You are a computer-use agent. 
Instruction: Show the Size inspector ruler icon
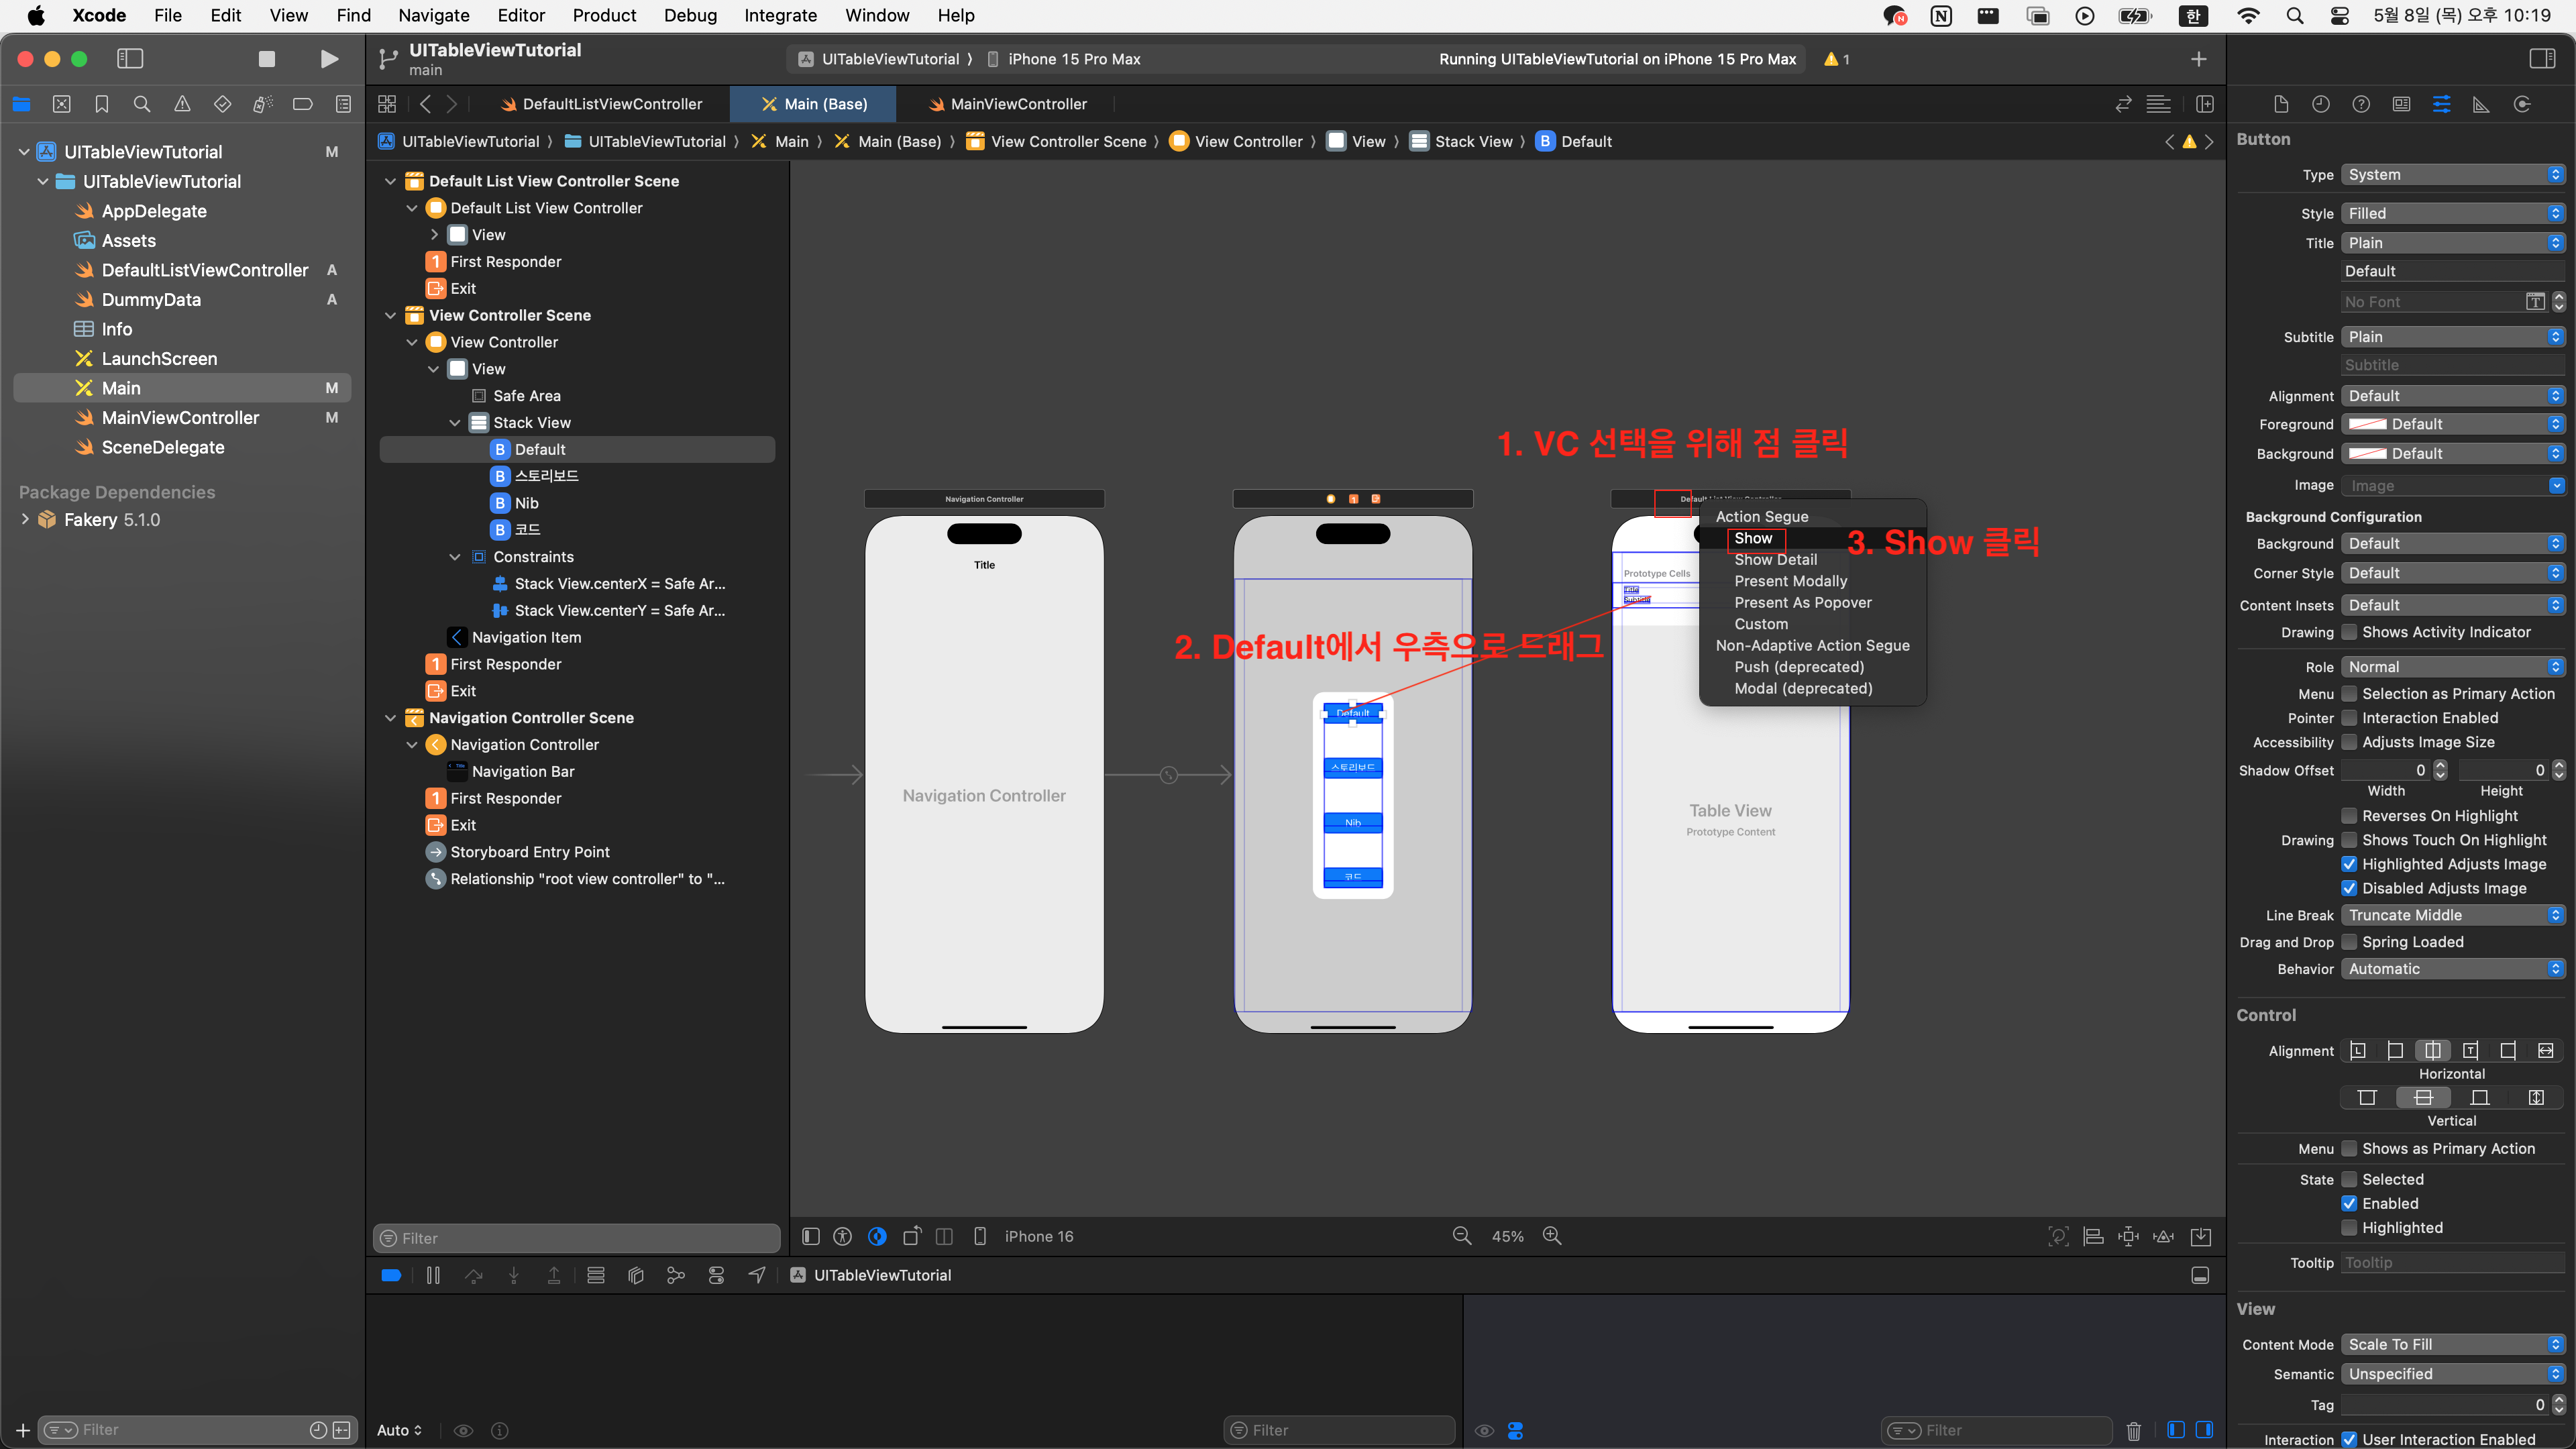(2481, 104)
